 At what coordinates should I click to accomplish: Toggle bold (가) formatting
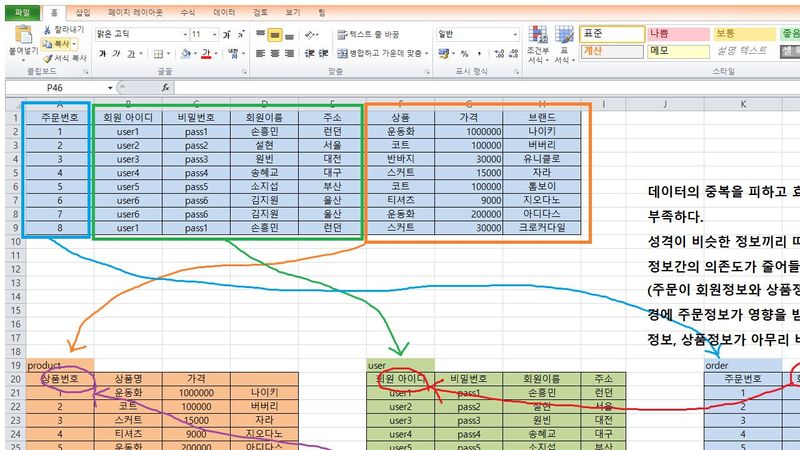(103, 54)
